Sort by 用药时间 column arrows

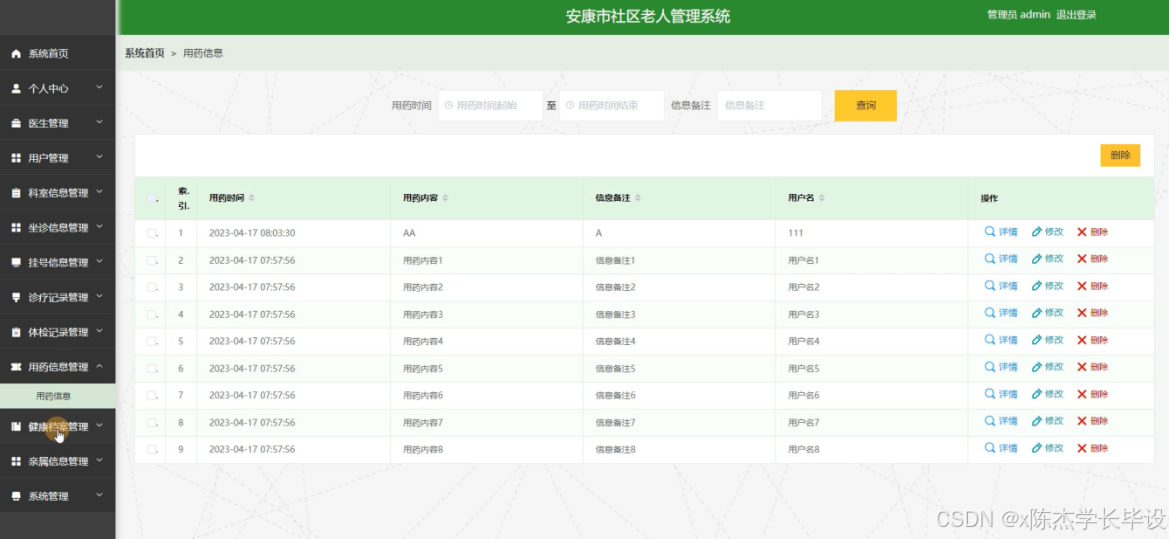tap(251, 198)
